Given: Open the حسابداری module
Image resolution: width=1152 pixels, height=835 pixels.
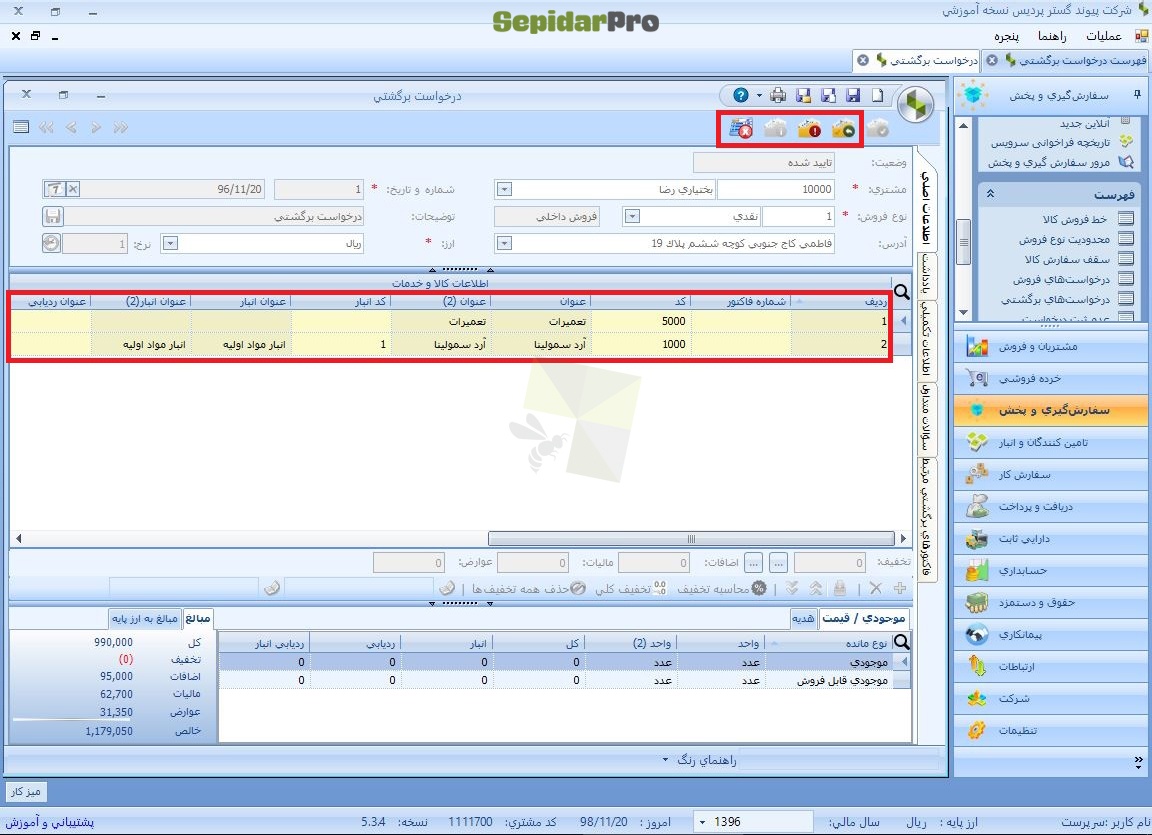Looking at the screenshot, I should (1051, 570).
